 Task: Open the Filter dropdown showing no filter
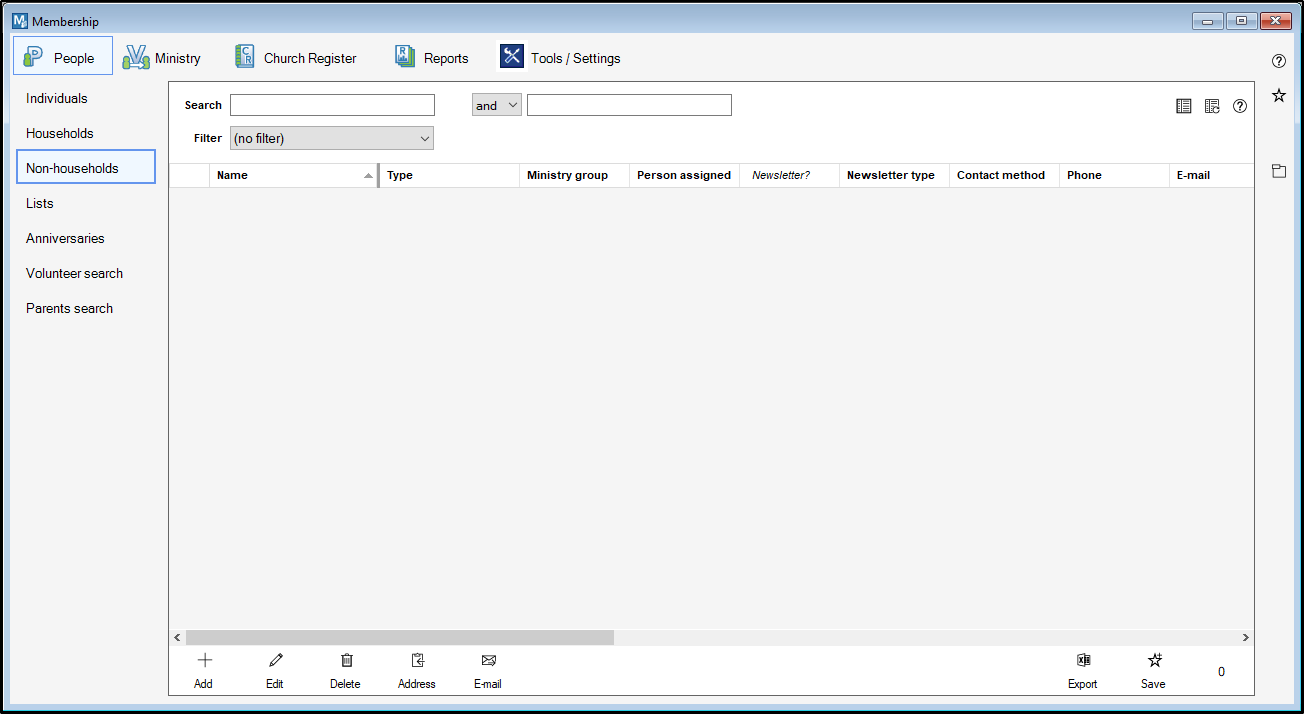[x=332, y=138]
